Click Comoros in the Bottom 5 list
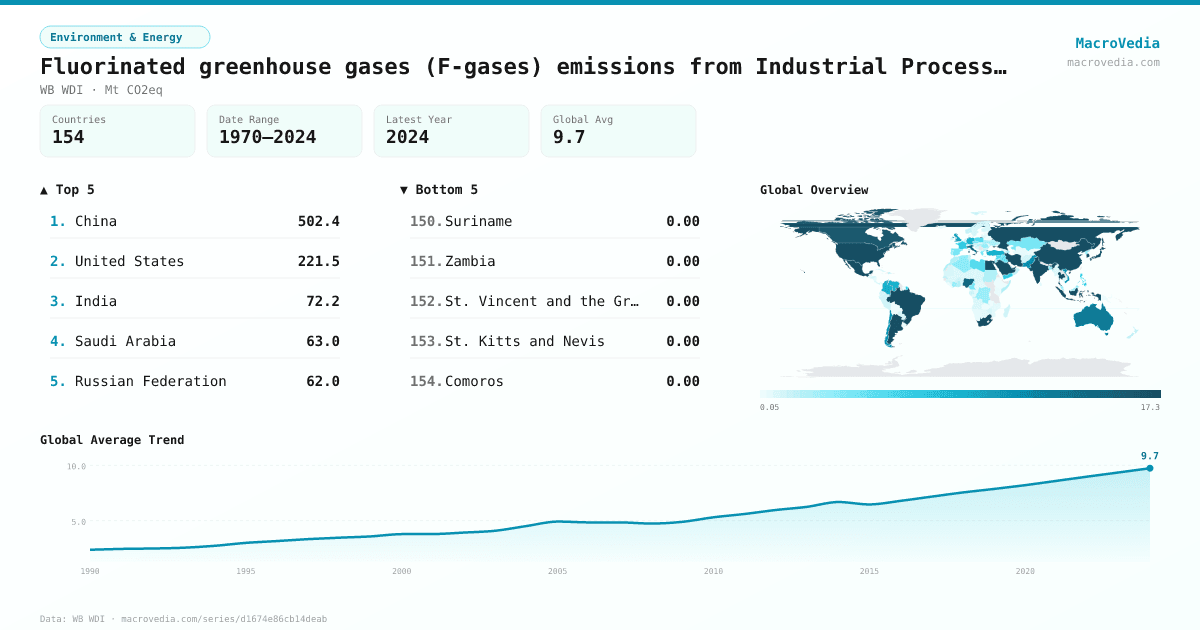The height and width of the screenshot is (630, 1200). pos(474,381)
